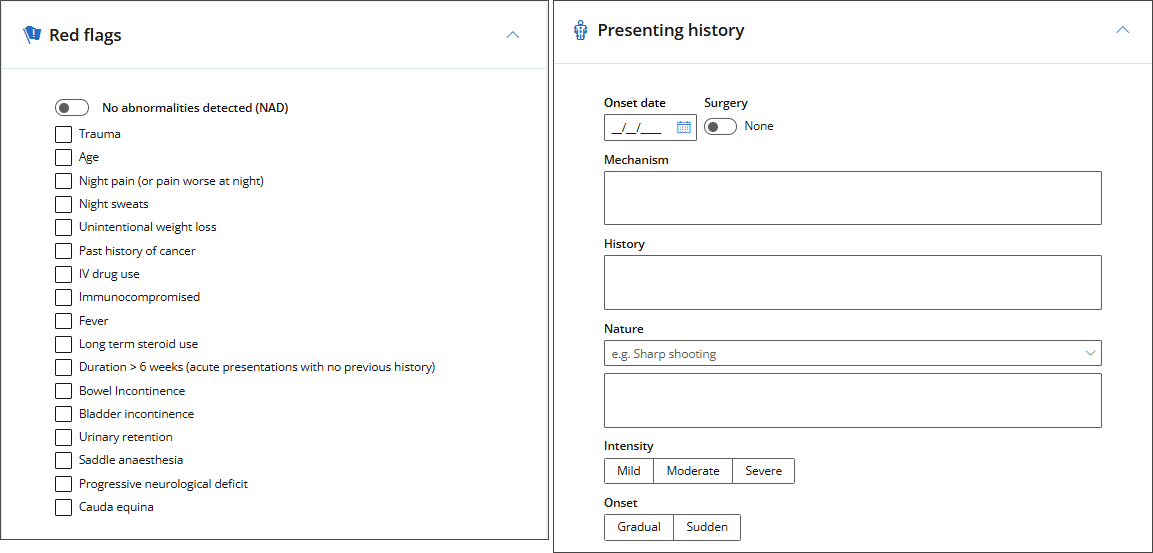Mark Cauda equina as present

coord(63,507)
